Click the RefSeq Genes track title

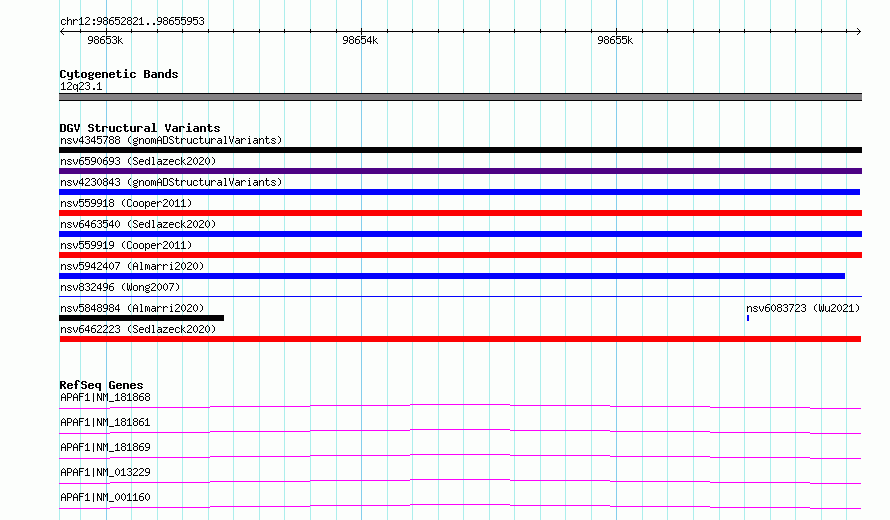[x=101, y=385]
